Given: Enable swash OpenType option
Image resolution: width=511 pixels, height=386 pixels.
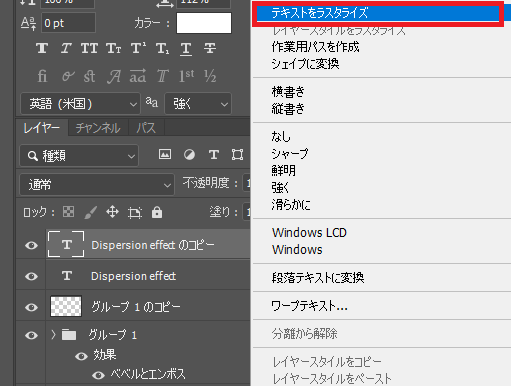Looking at the screenshot, I should click(114, 77).
